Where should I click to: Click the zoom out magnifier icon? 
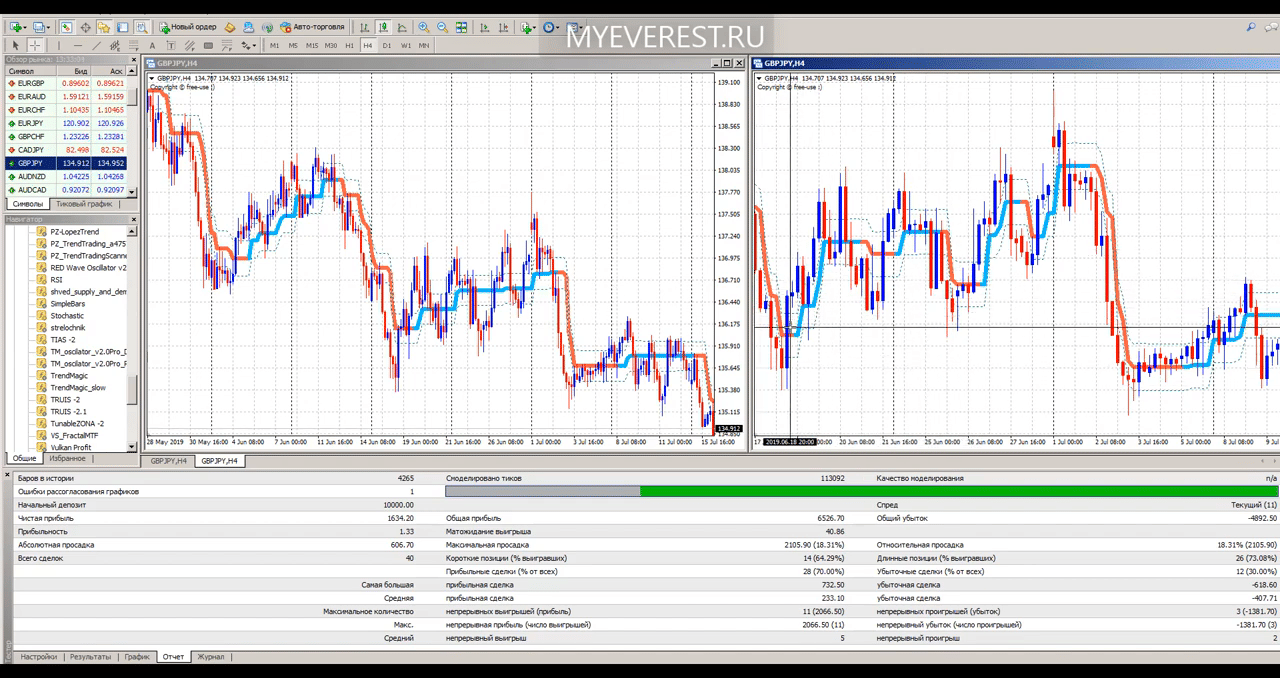tap(442, 27)
